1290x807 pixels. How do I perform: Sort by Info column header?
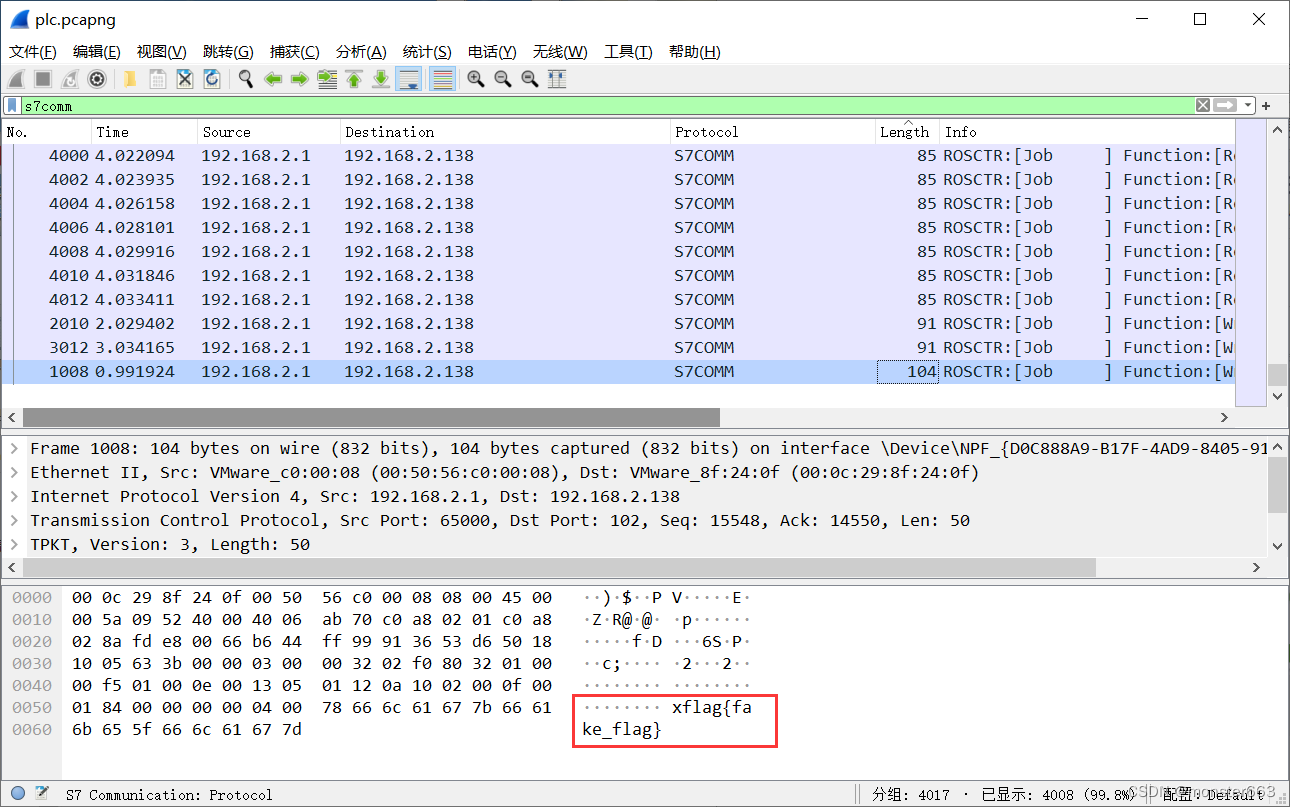1088,132
